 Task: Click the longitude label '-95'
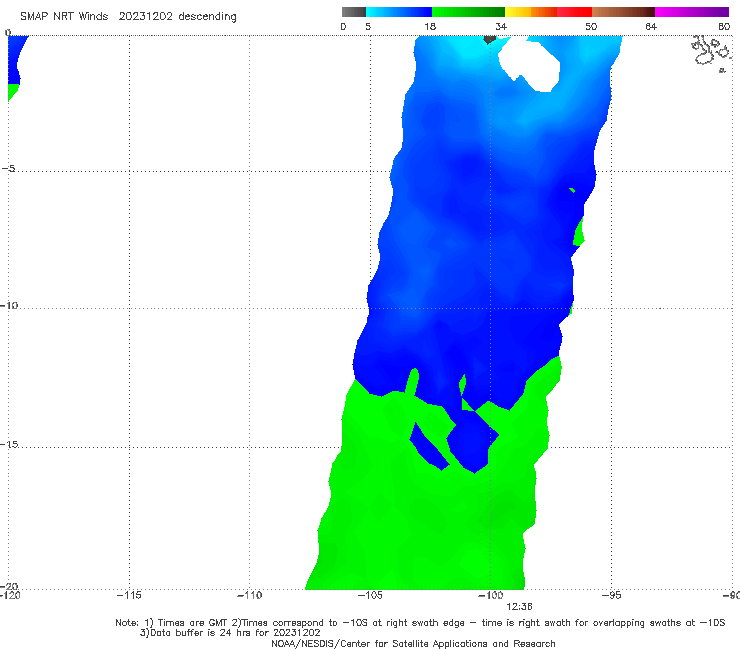tap(612, 595)
